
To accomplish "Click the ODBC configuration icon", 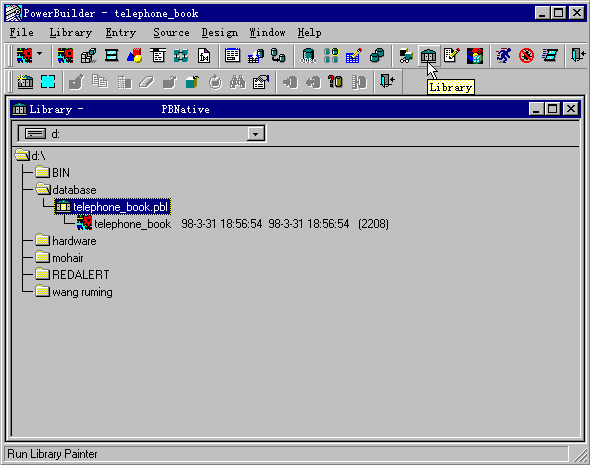I will tap(308, 56).
